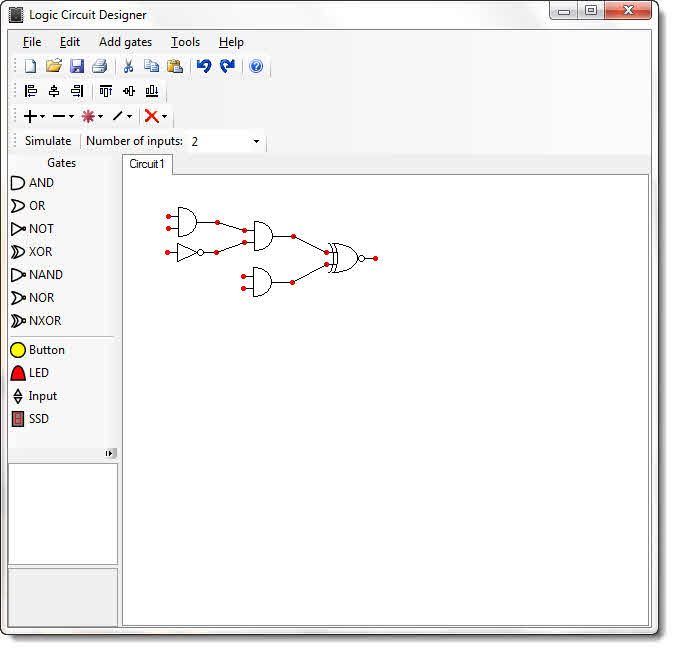
Task: Cut the selection with the scissors icon
Action: [x=128, y=66]
